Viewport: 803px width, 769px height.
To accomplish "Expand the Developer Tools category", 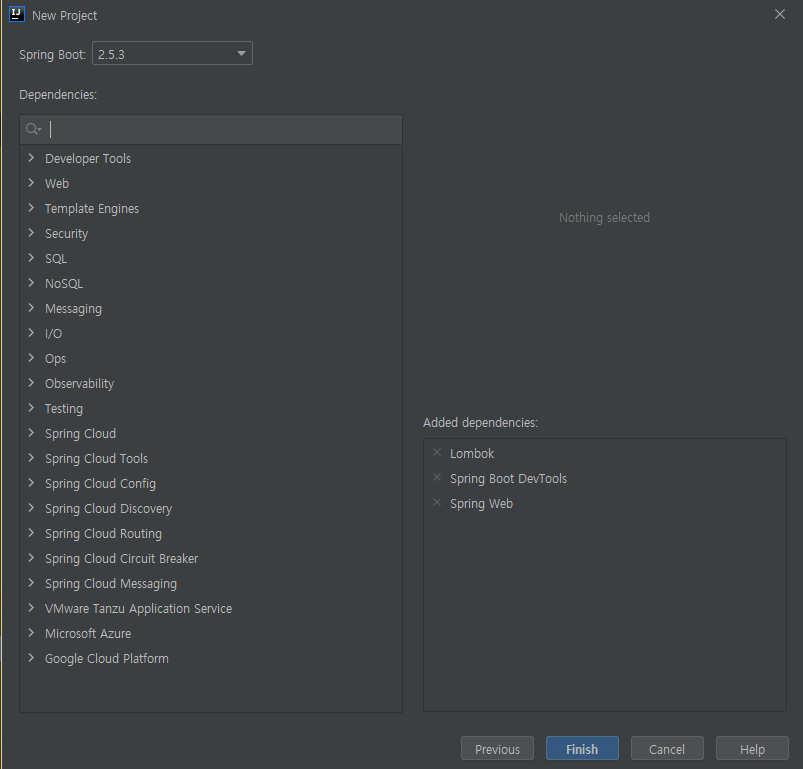I will 31,158.
